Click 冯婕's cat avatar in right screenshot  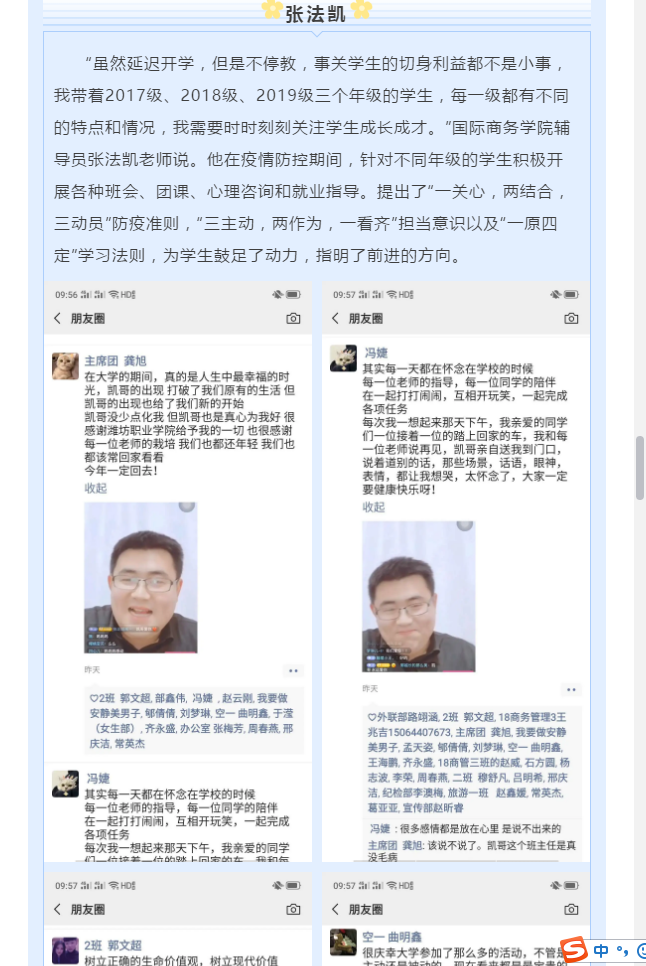click(x=344, y=358)
